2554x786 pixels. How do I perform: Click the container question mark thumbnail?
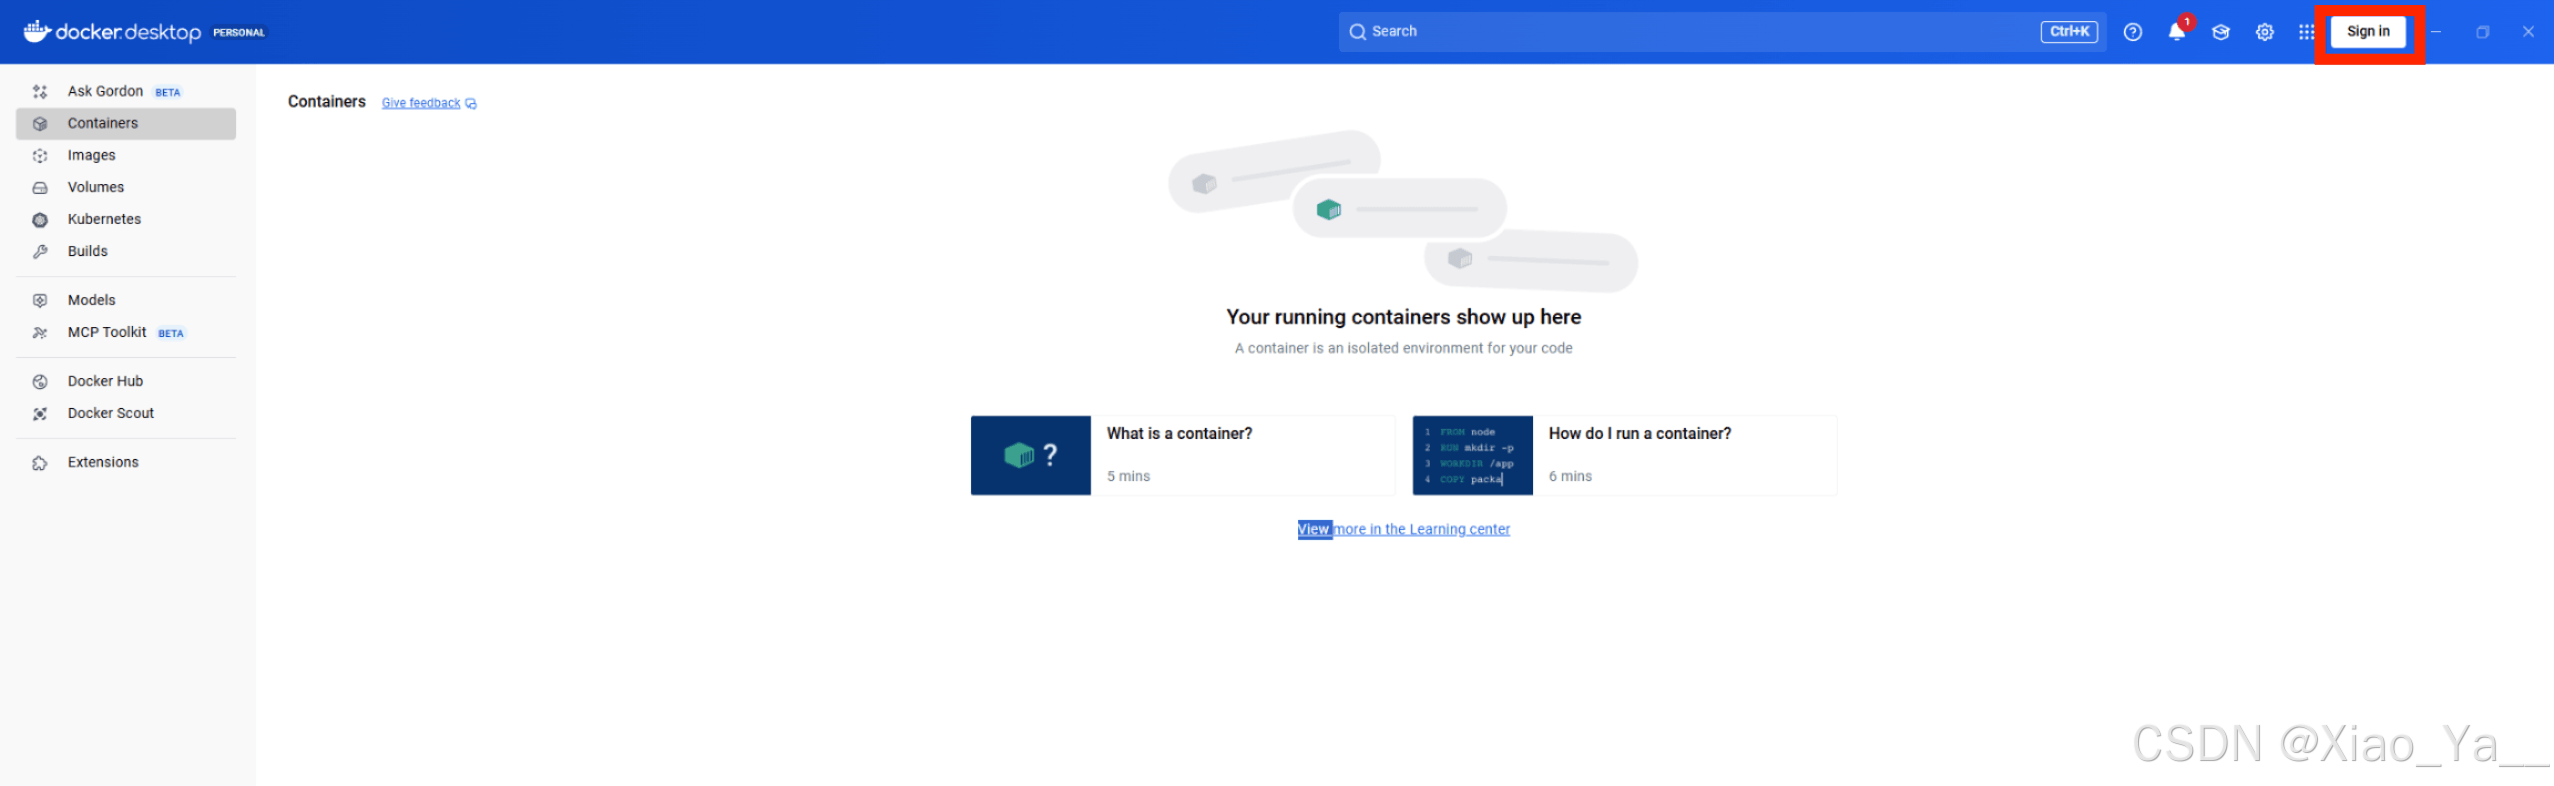coord(1031,455)
